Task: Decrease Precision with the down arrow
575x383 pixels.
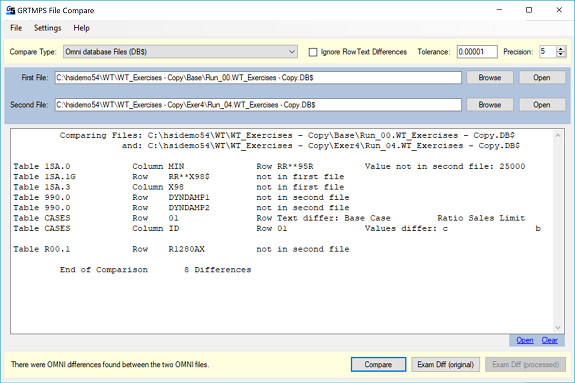Action: [x=561, y=55]
